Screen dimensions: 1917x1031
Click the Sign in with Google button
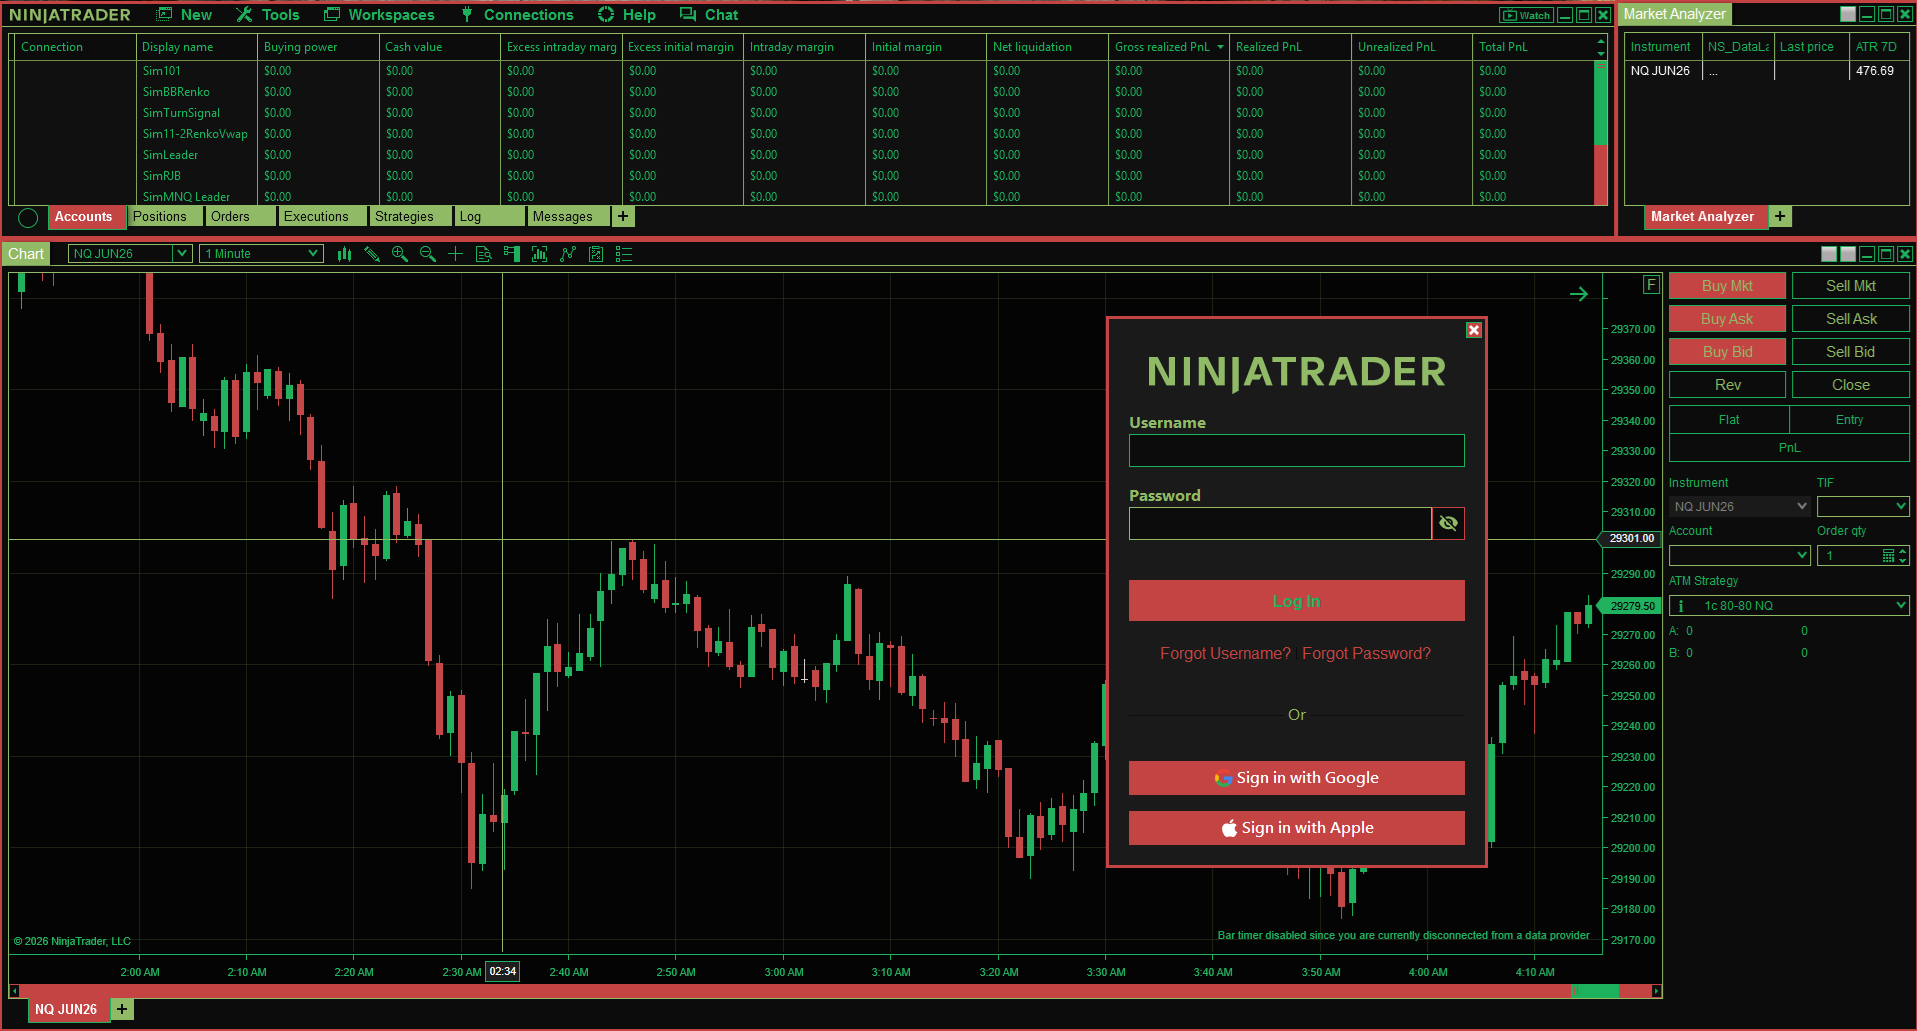[x=1296, y=778]
